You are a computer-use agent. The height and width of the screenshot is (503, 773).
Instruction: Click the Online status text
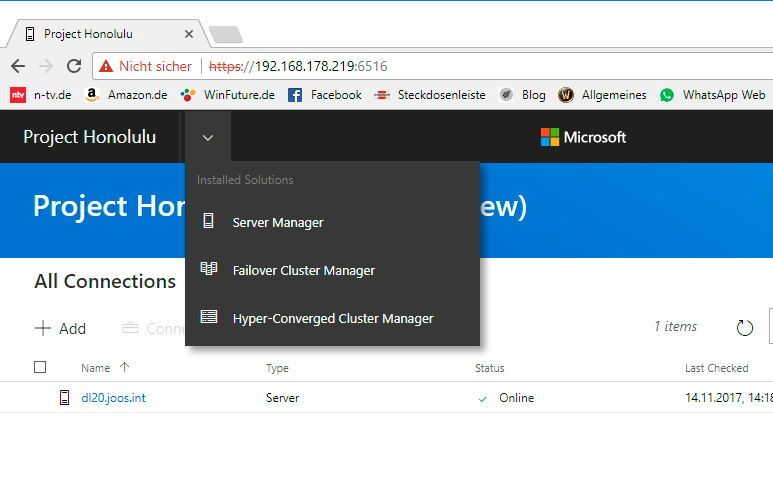516,397
